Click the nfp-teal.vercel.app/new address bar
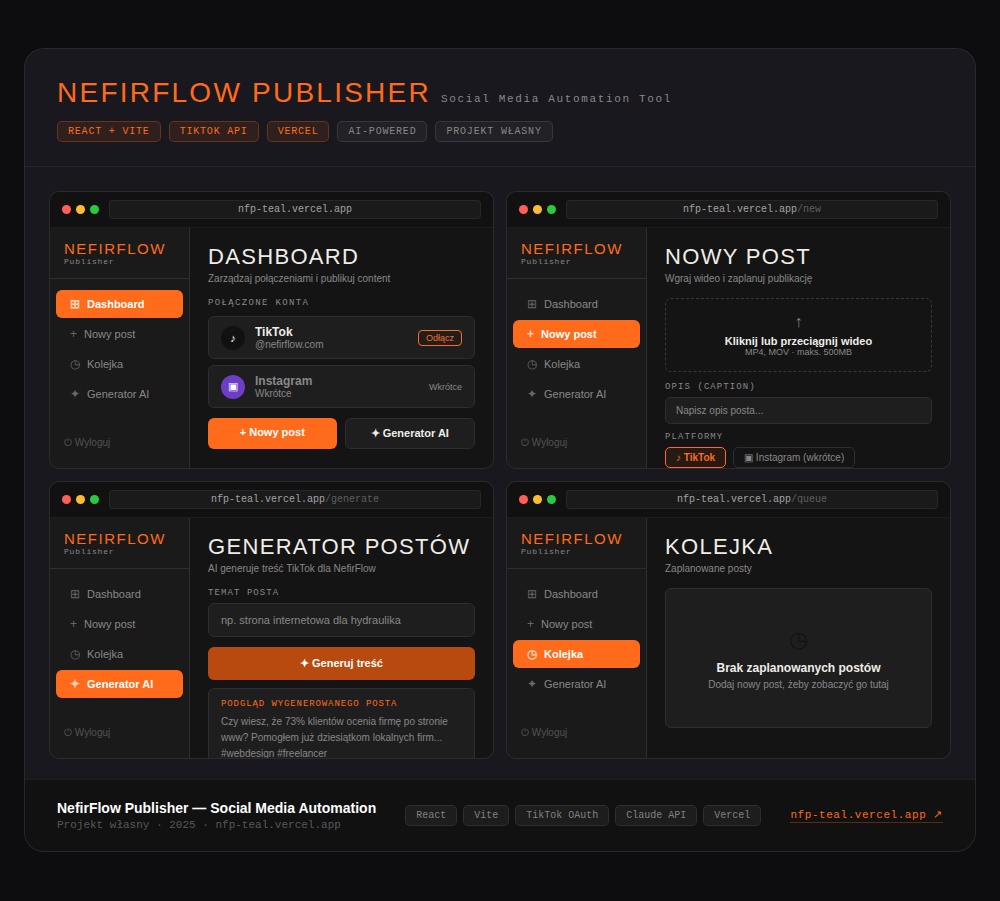Viewport: 1000px width, 901px height. [x=751, y=209]
